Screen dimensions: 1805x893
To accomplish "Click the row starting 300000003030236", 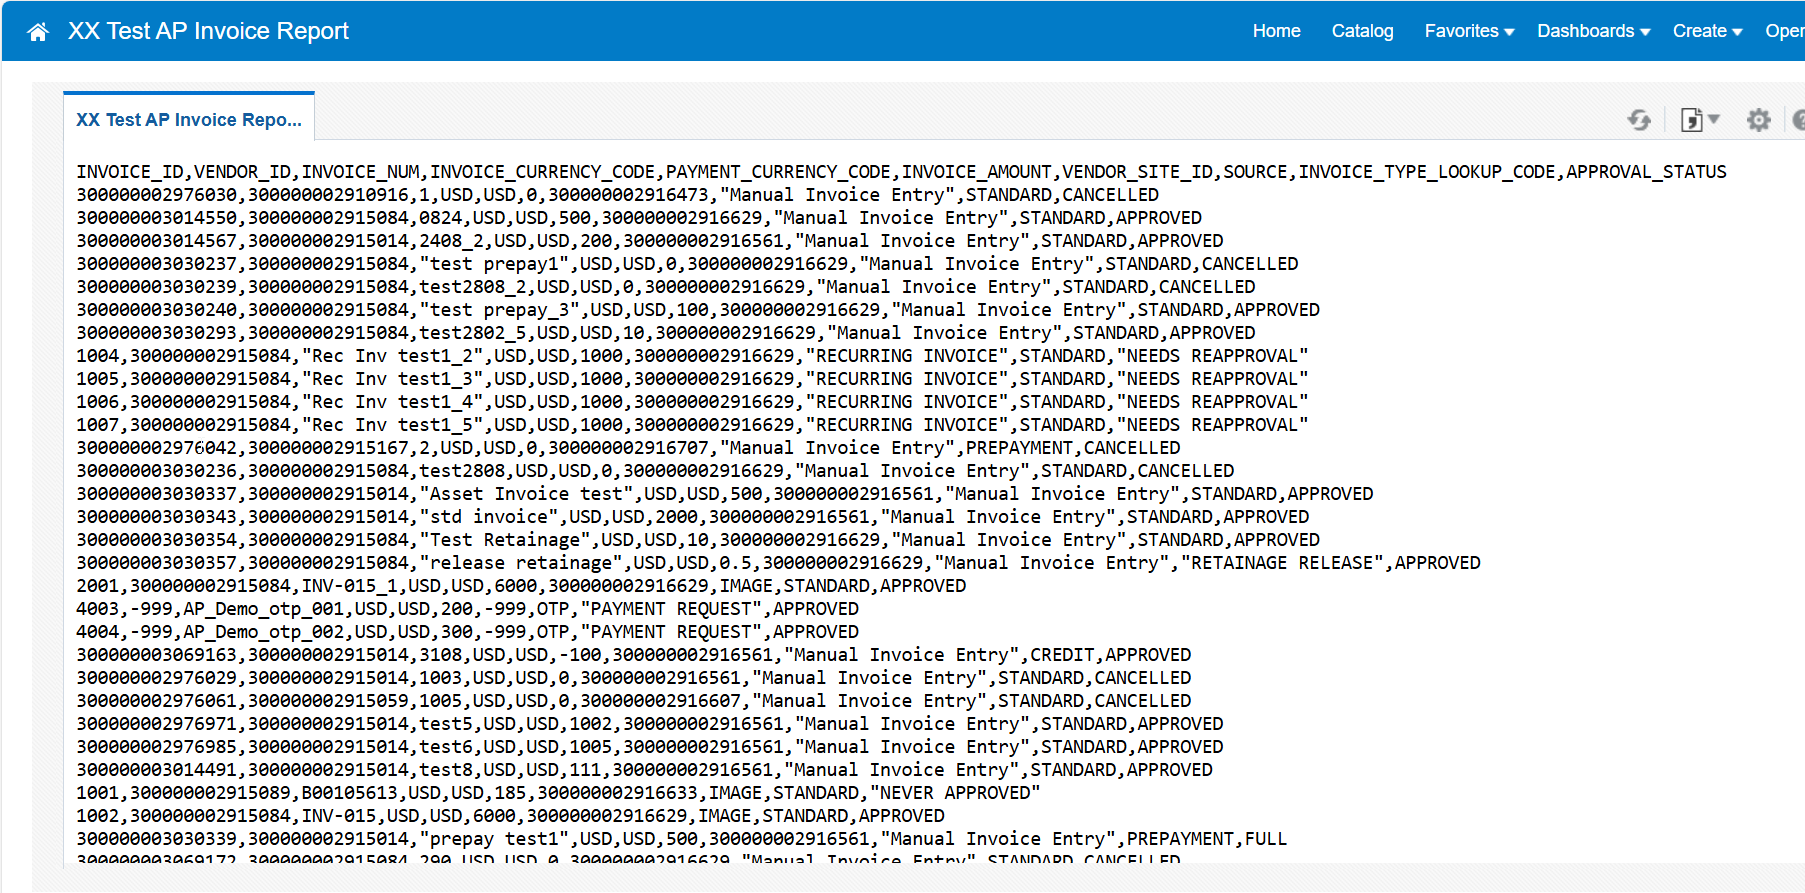I will (x=655, y=471).
